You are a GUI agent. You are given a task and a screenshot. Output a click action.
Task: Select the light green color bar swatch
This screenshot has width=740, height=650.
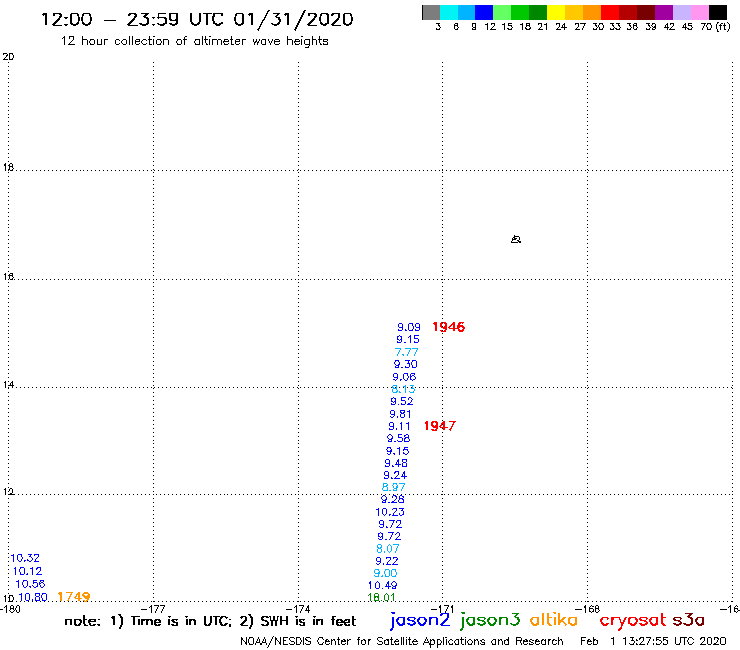point(503,12)
